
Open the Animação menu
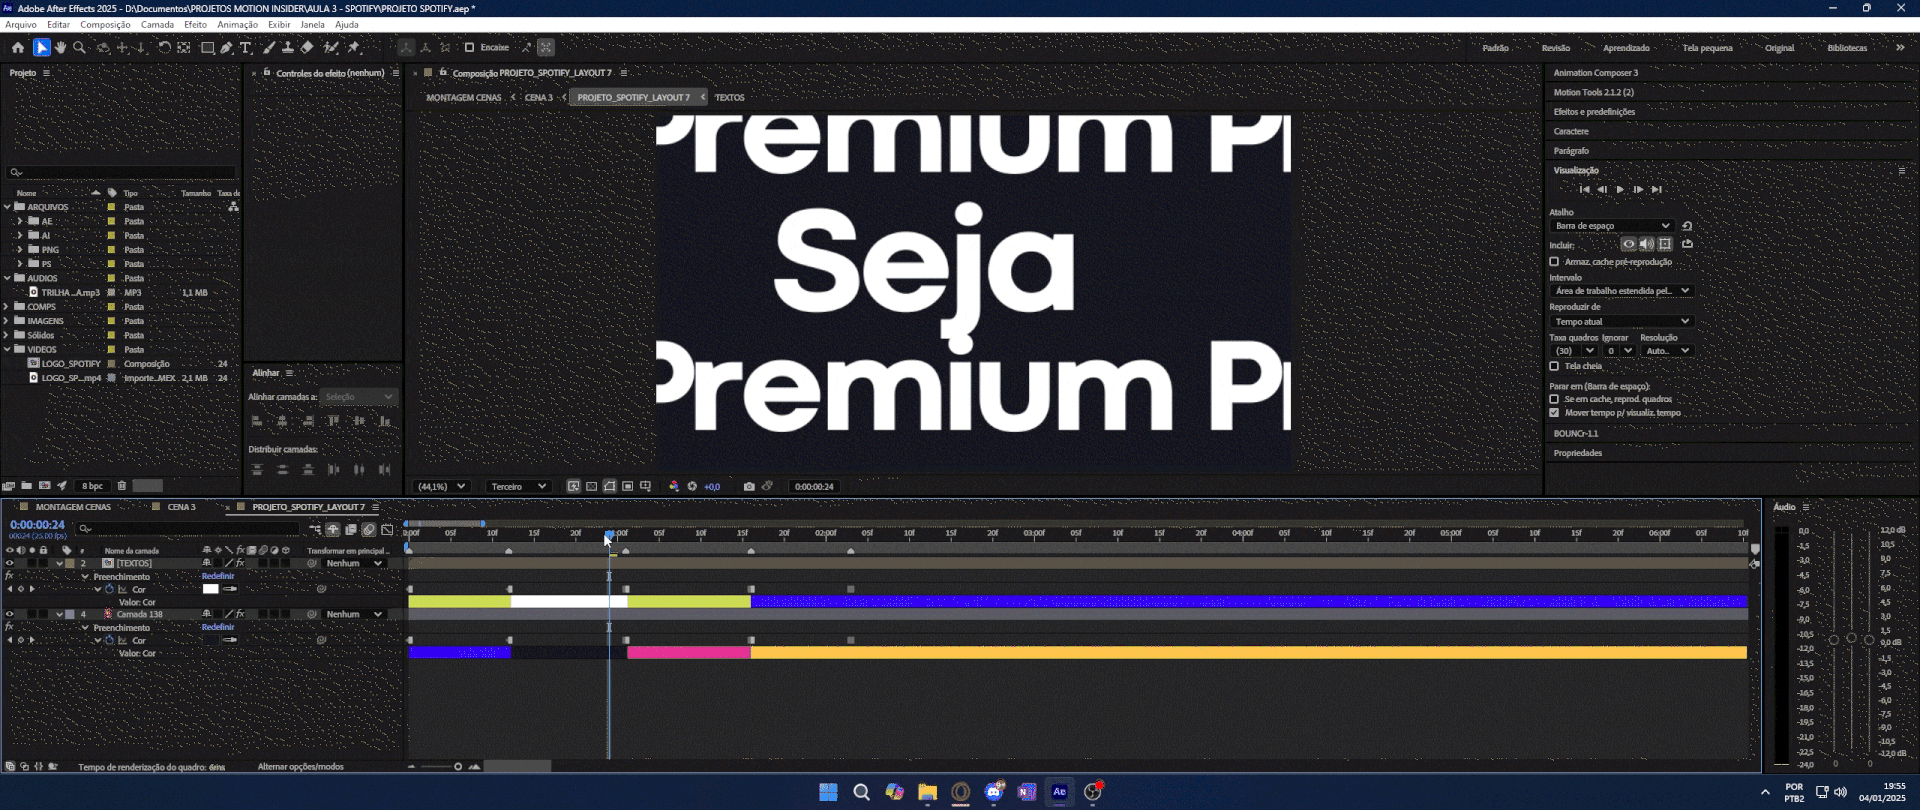click(237, 24)
